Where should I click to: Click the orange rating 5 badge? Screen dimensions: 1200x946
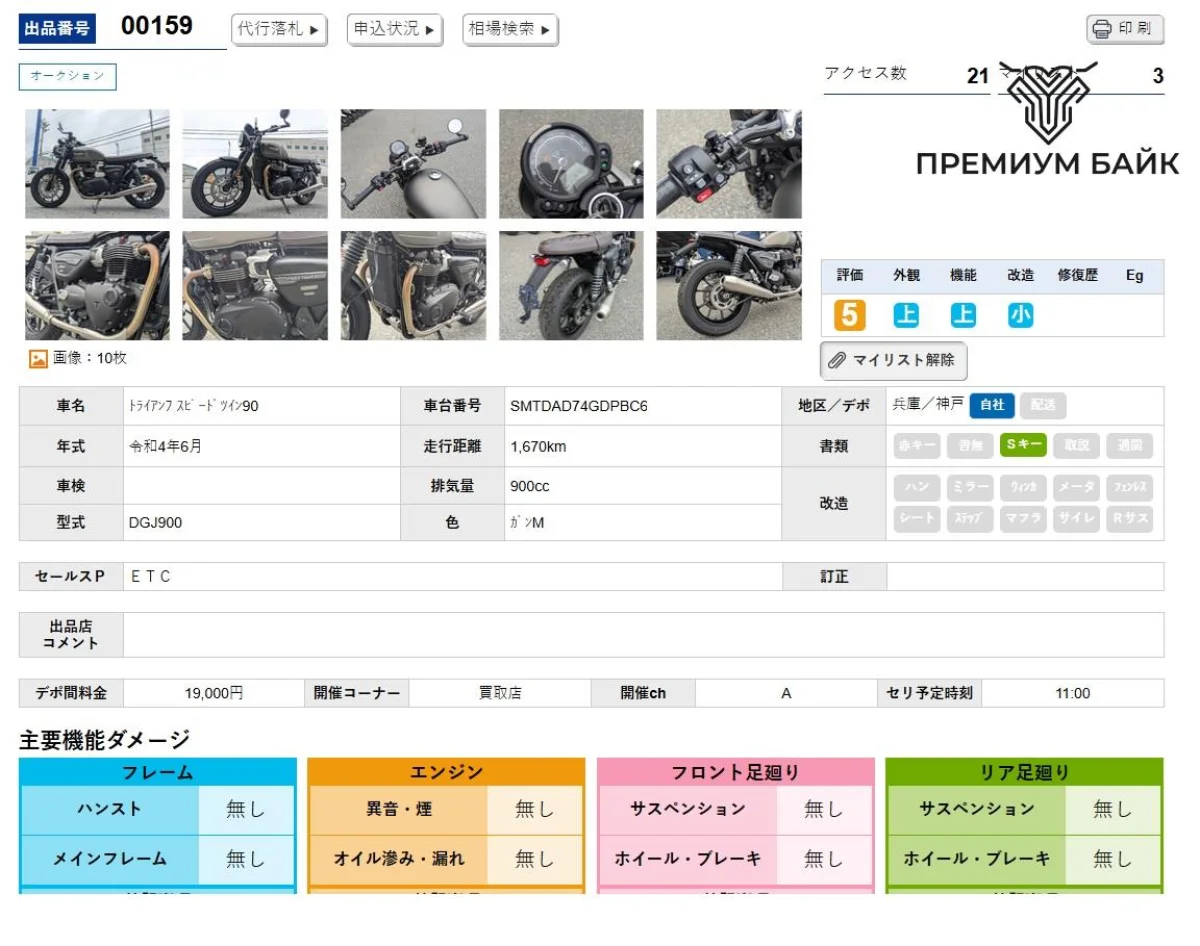click(x=849, y=316)
